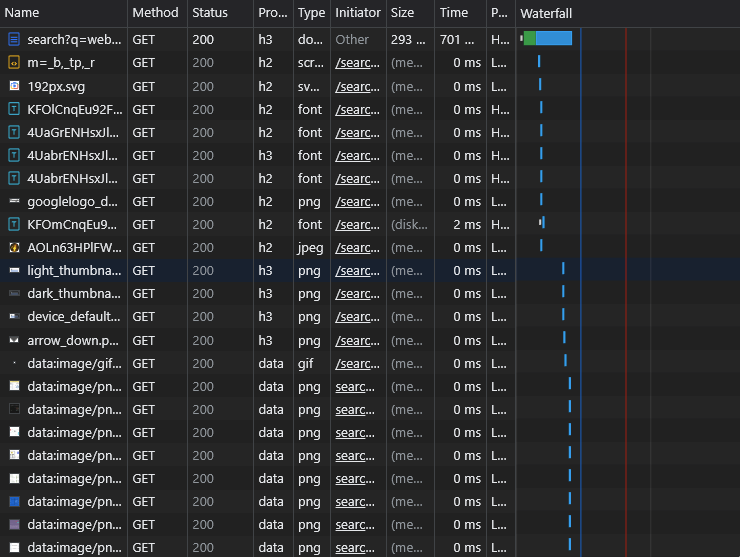Click the waterfall marker for KFOmCnqEu9 request

543,222
